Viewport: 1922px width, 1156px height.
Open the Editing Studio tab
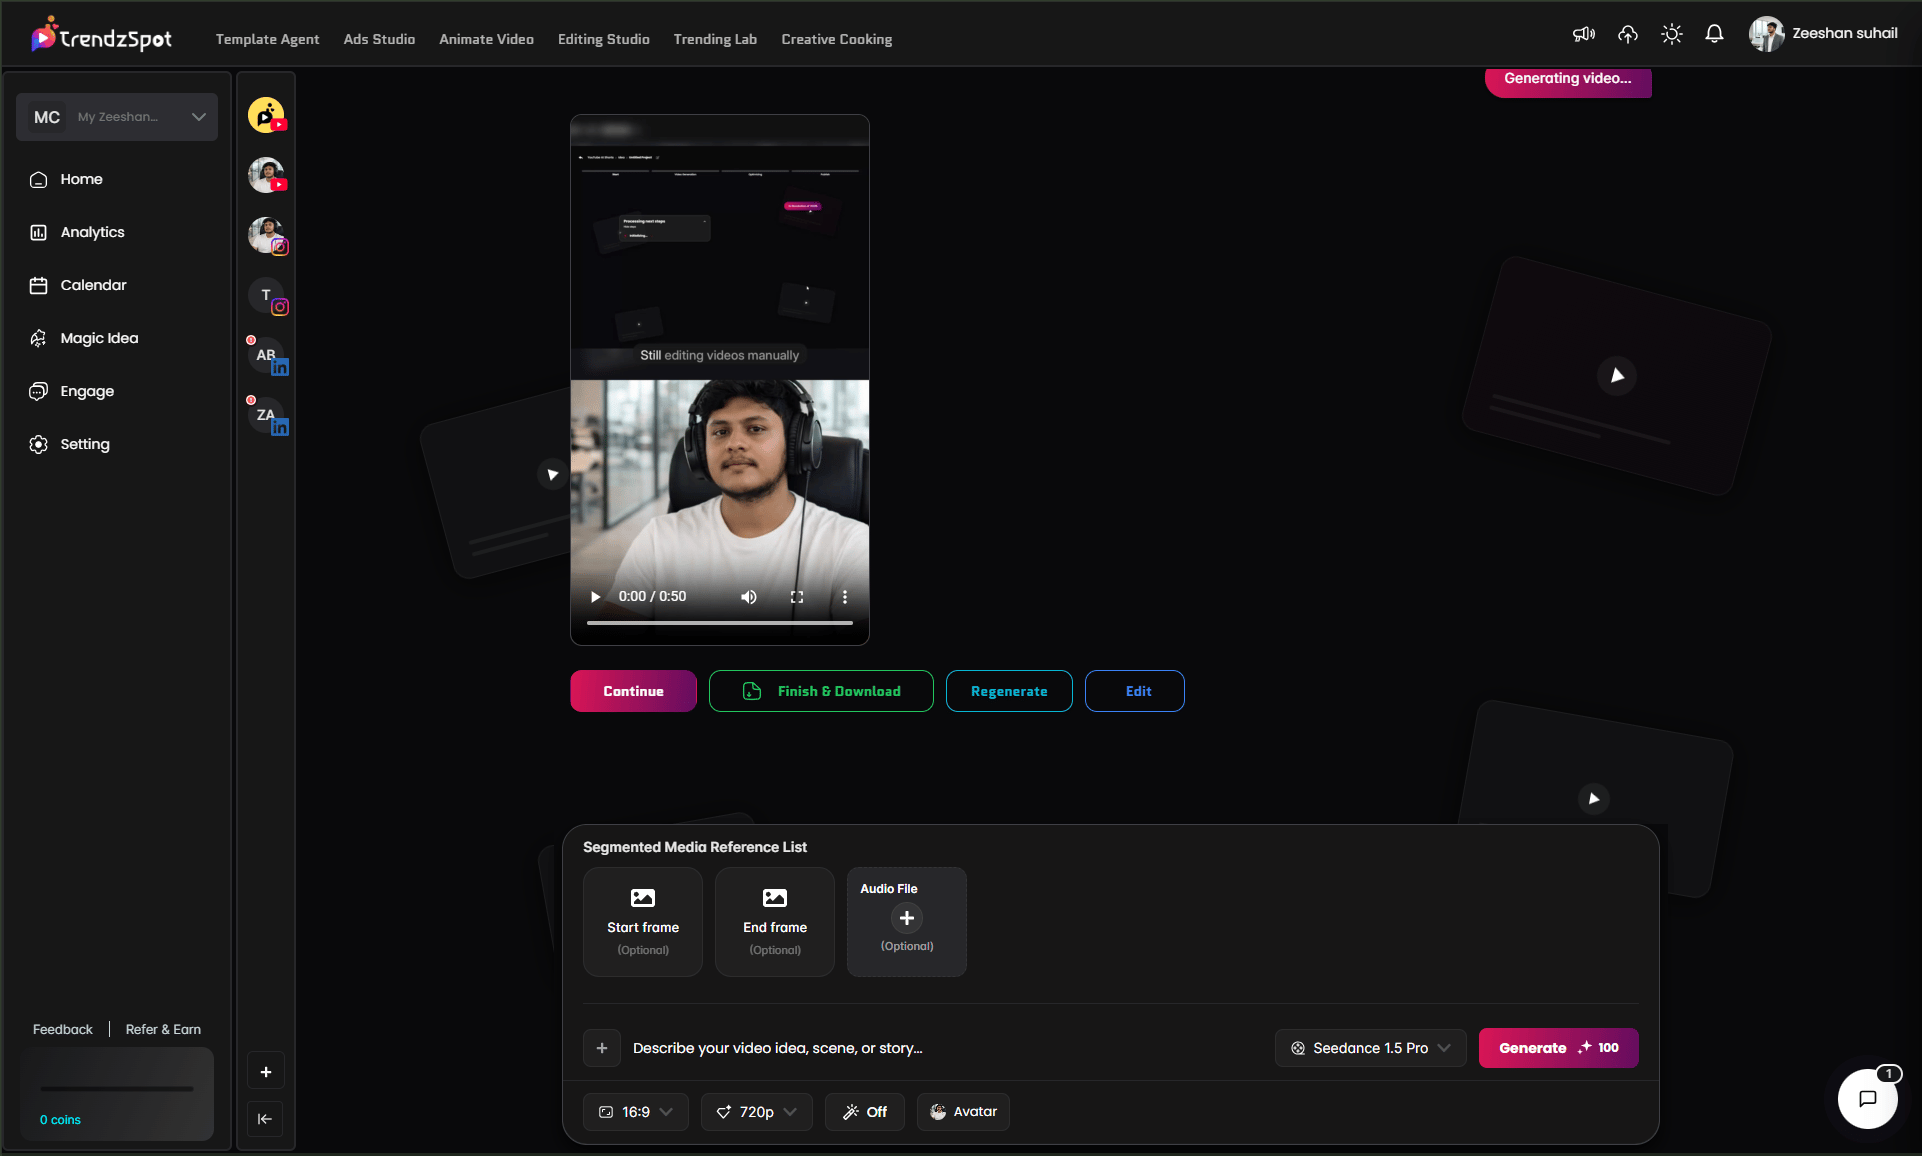pos(604,39)
